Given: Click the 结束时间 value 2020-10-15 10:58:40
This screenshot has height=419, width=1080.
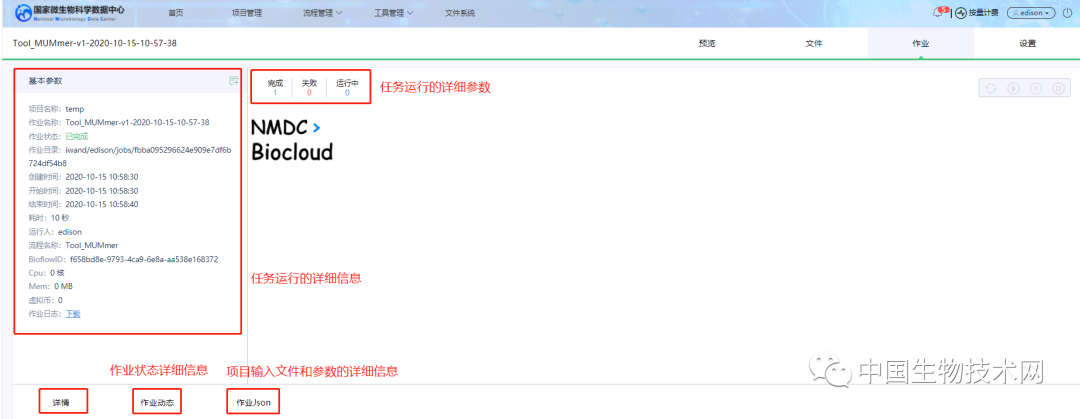Looking at the screenshot, I should pos(102,205).
